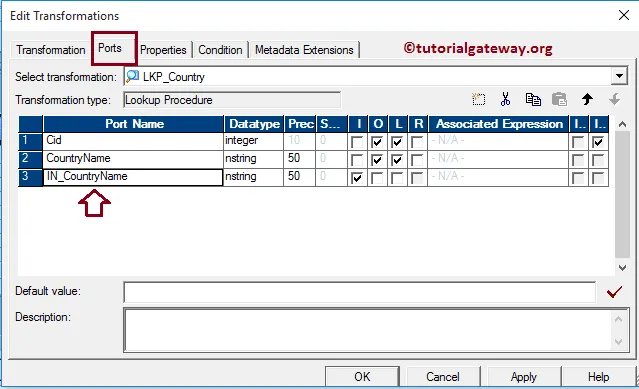Click the paste port icon

click(x=559, y=99)
